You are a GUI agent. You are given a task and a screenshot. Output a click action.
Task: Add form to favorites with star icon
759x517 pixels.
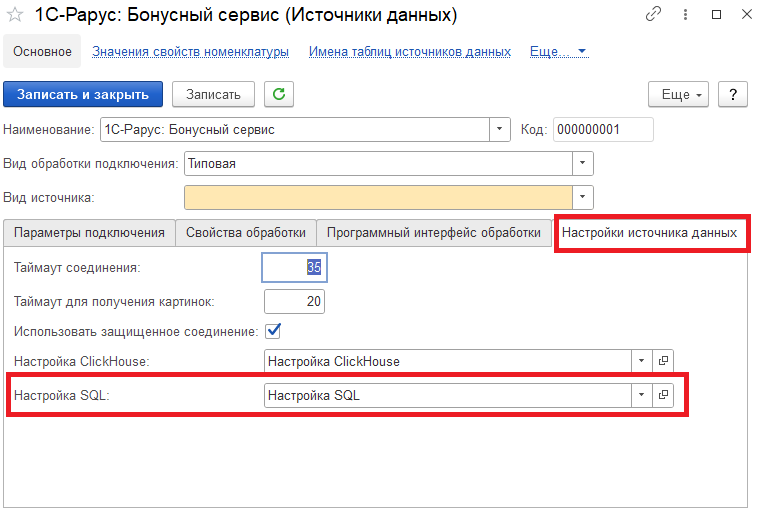pyautogui.click(x=15, y=15)
